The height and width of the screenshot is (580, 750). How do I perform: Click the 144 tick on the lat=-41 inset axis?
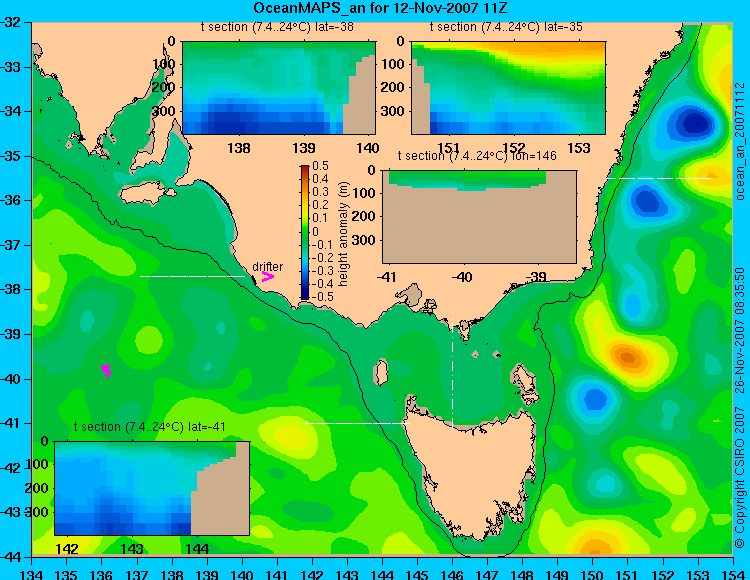coord(197,548)
